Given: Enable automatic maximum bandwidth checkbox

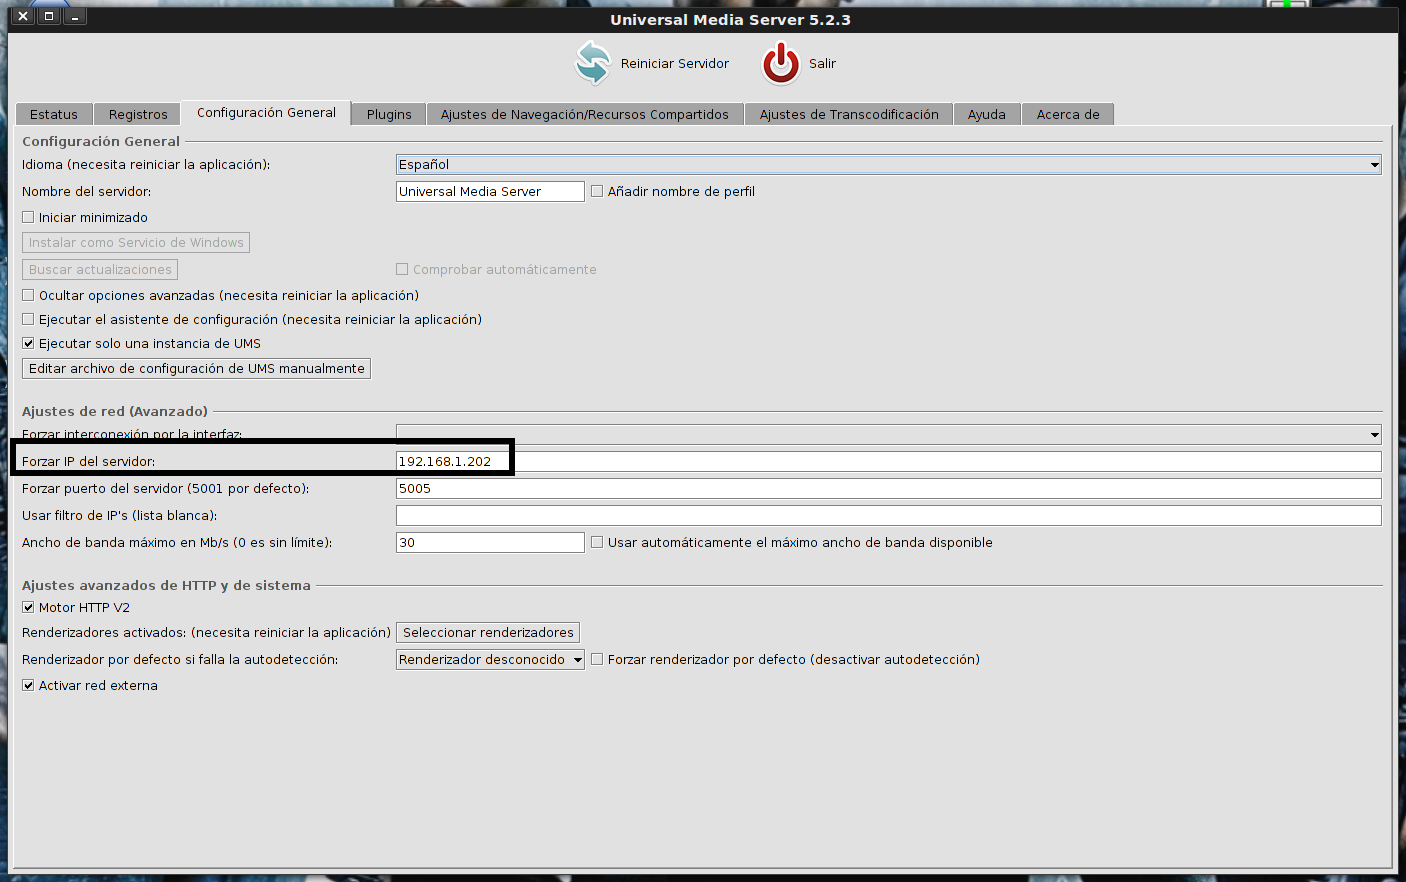Looking at the screenshot, I should (x=597, y=542).
